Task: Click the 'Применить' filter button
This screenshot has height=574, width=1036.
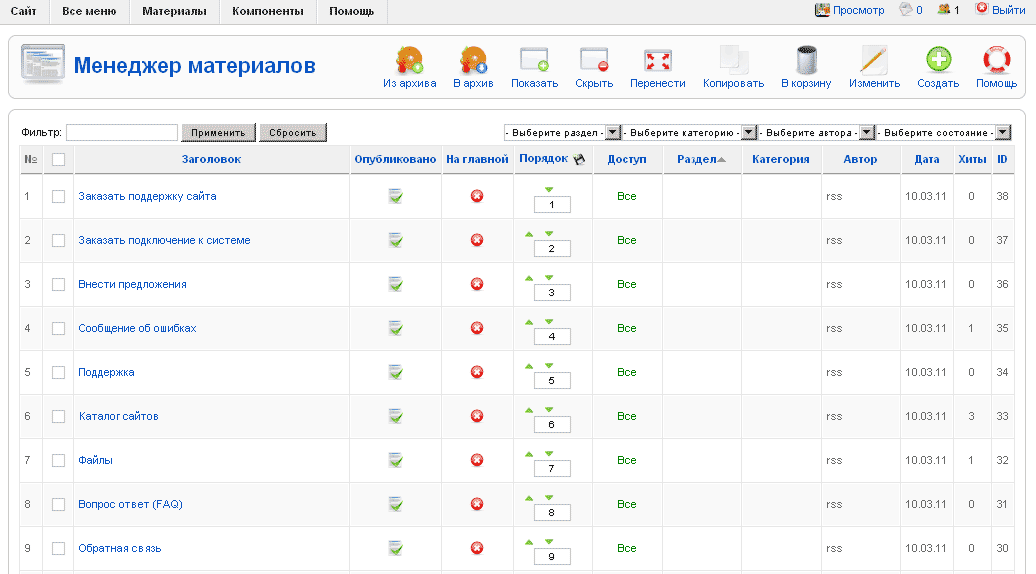Action: click(x=218, y=132)
